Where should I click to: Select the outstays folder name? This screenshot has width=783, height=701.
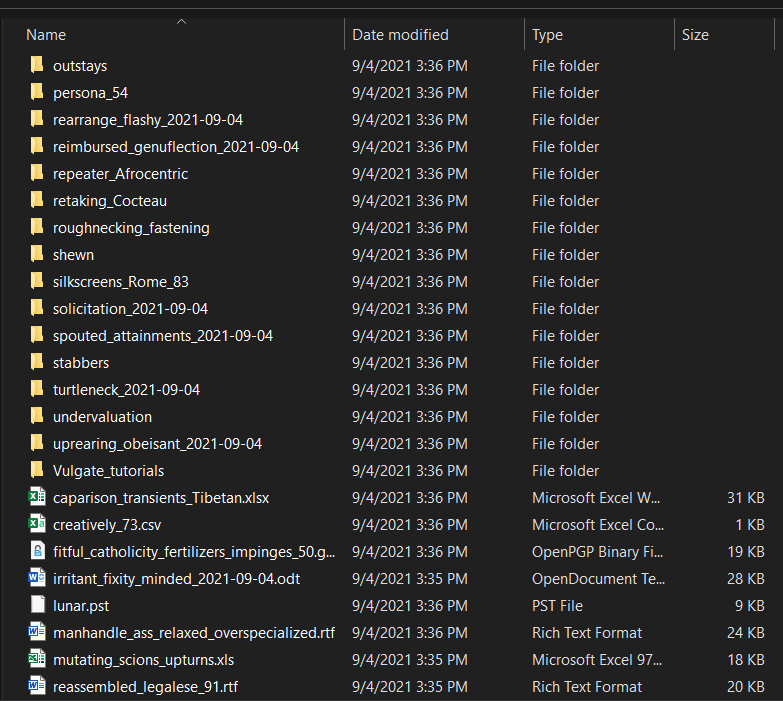click(x=80, y=66)
